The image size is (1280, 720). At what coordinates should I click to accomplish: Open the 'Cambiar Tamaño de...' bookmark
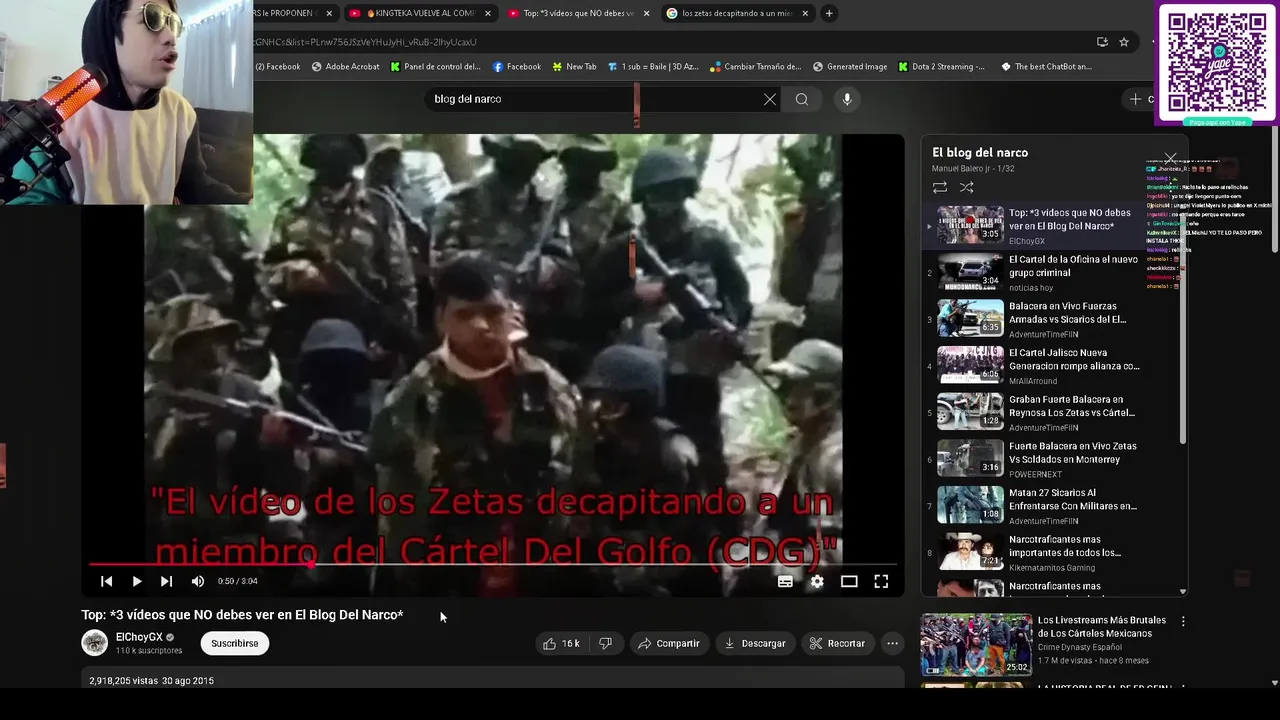tap(755, 67)
